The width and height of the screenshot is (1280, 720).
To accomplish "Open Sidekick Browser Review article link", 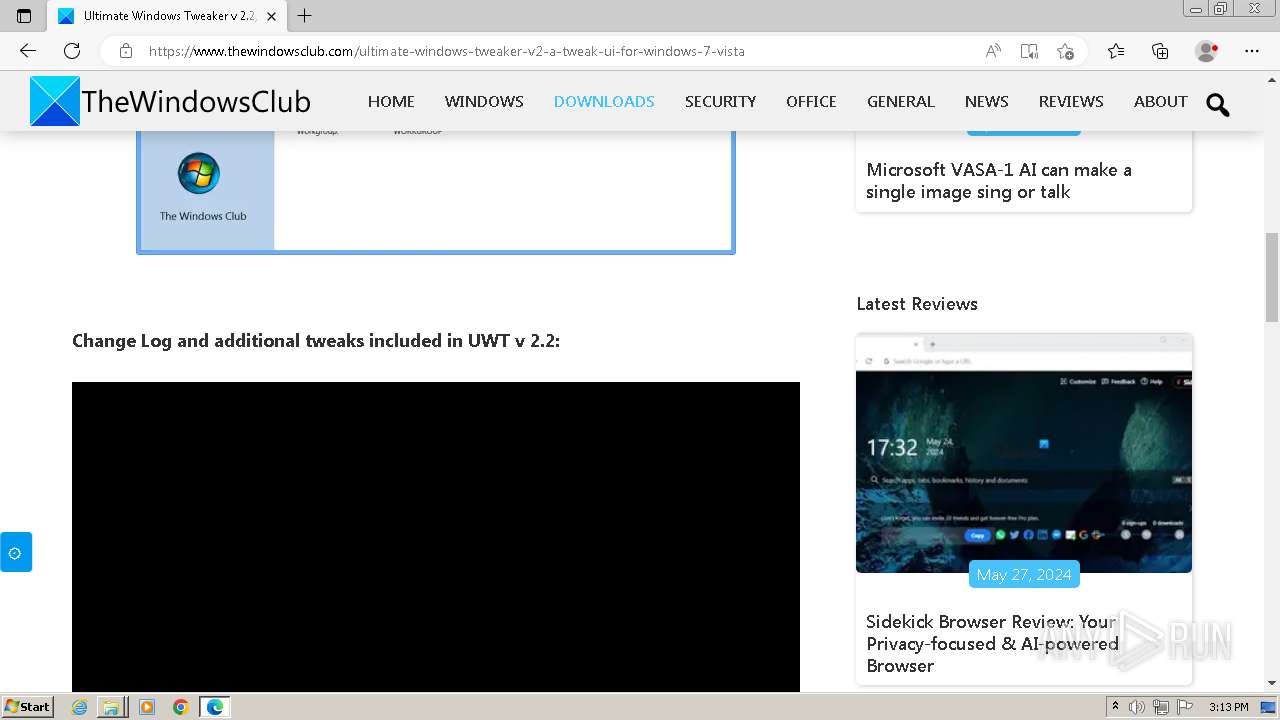I will point(992,643).
